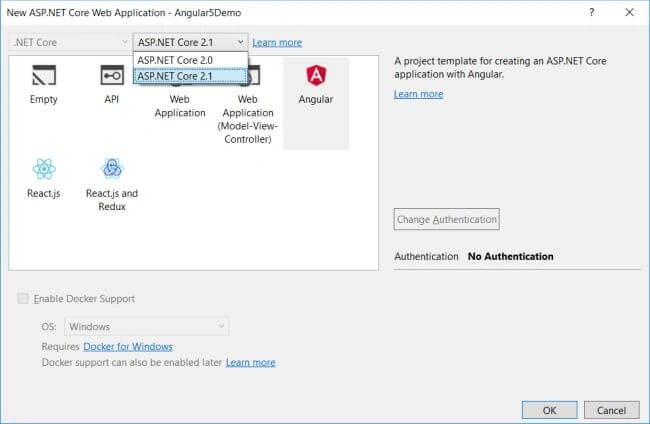Open the OS Windows dropdown

click(146, 327)
